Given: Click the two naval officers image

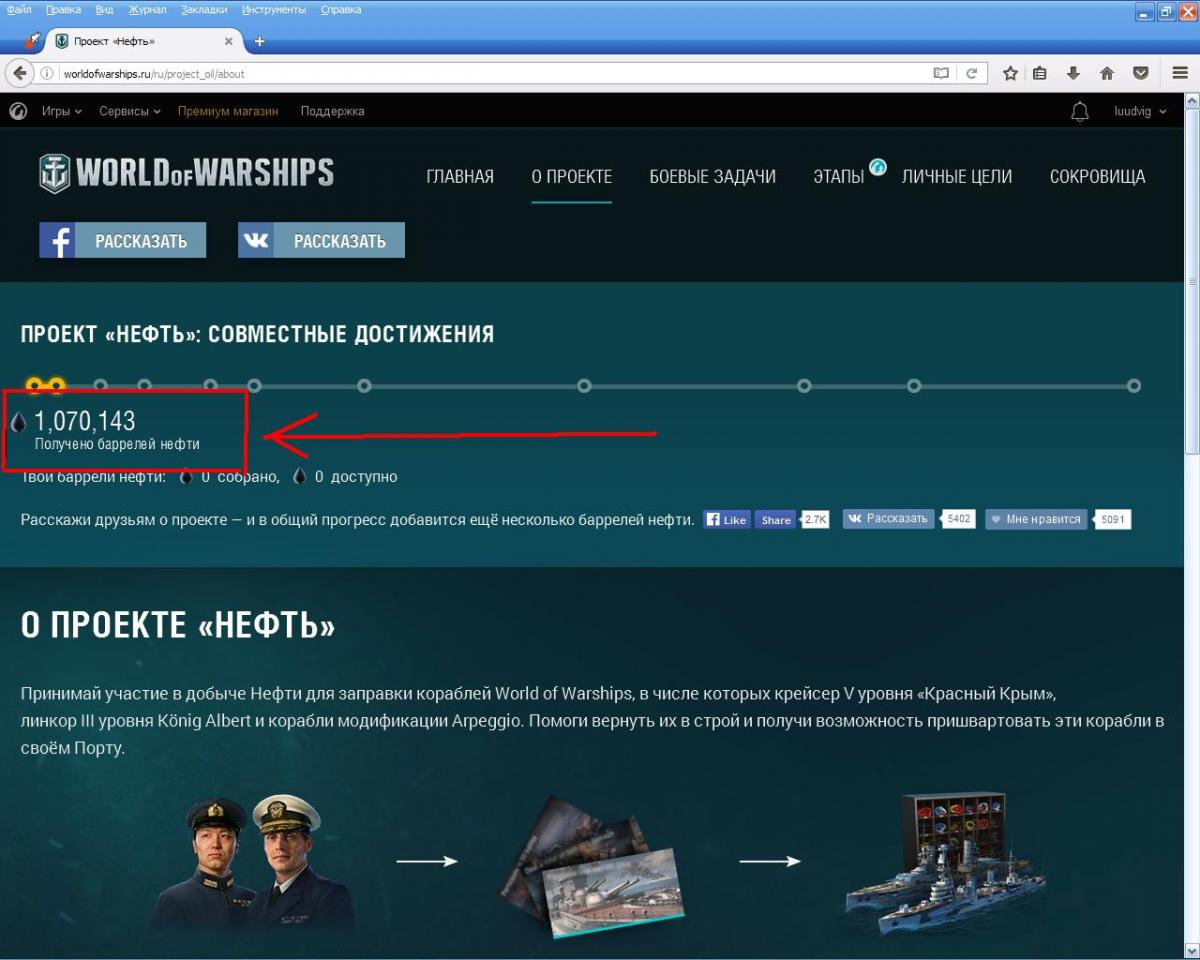Looking at the screenshot, I should pyautogui.click(x=255, y=861).
